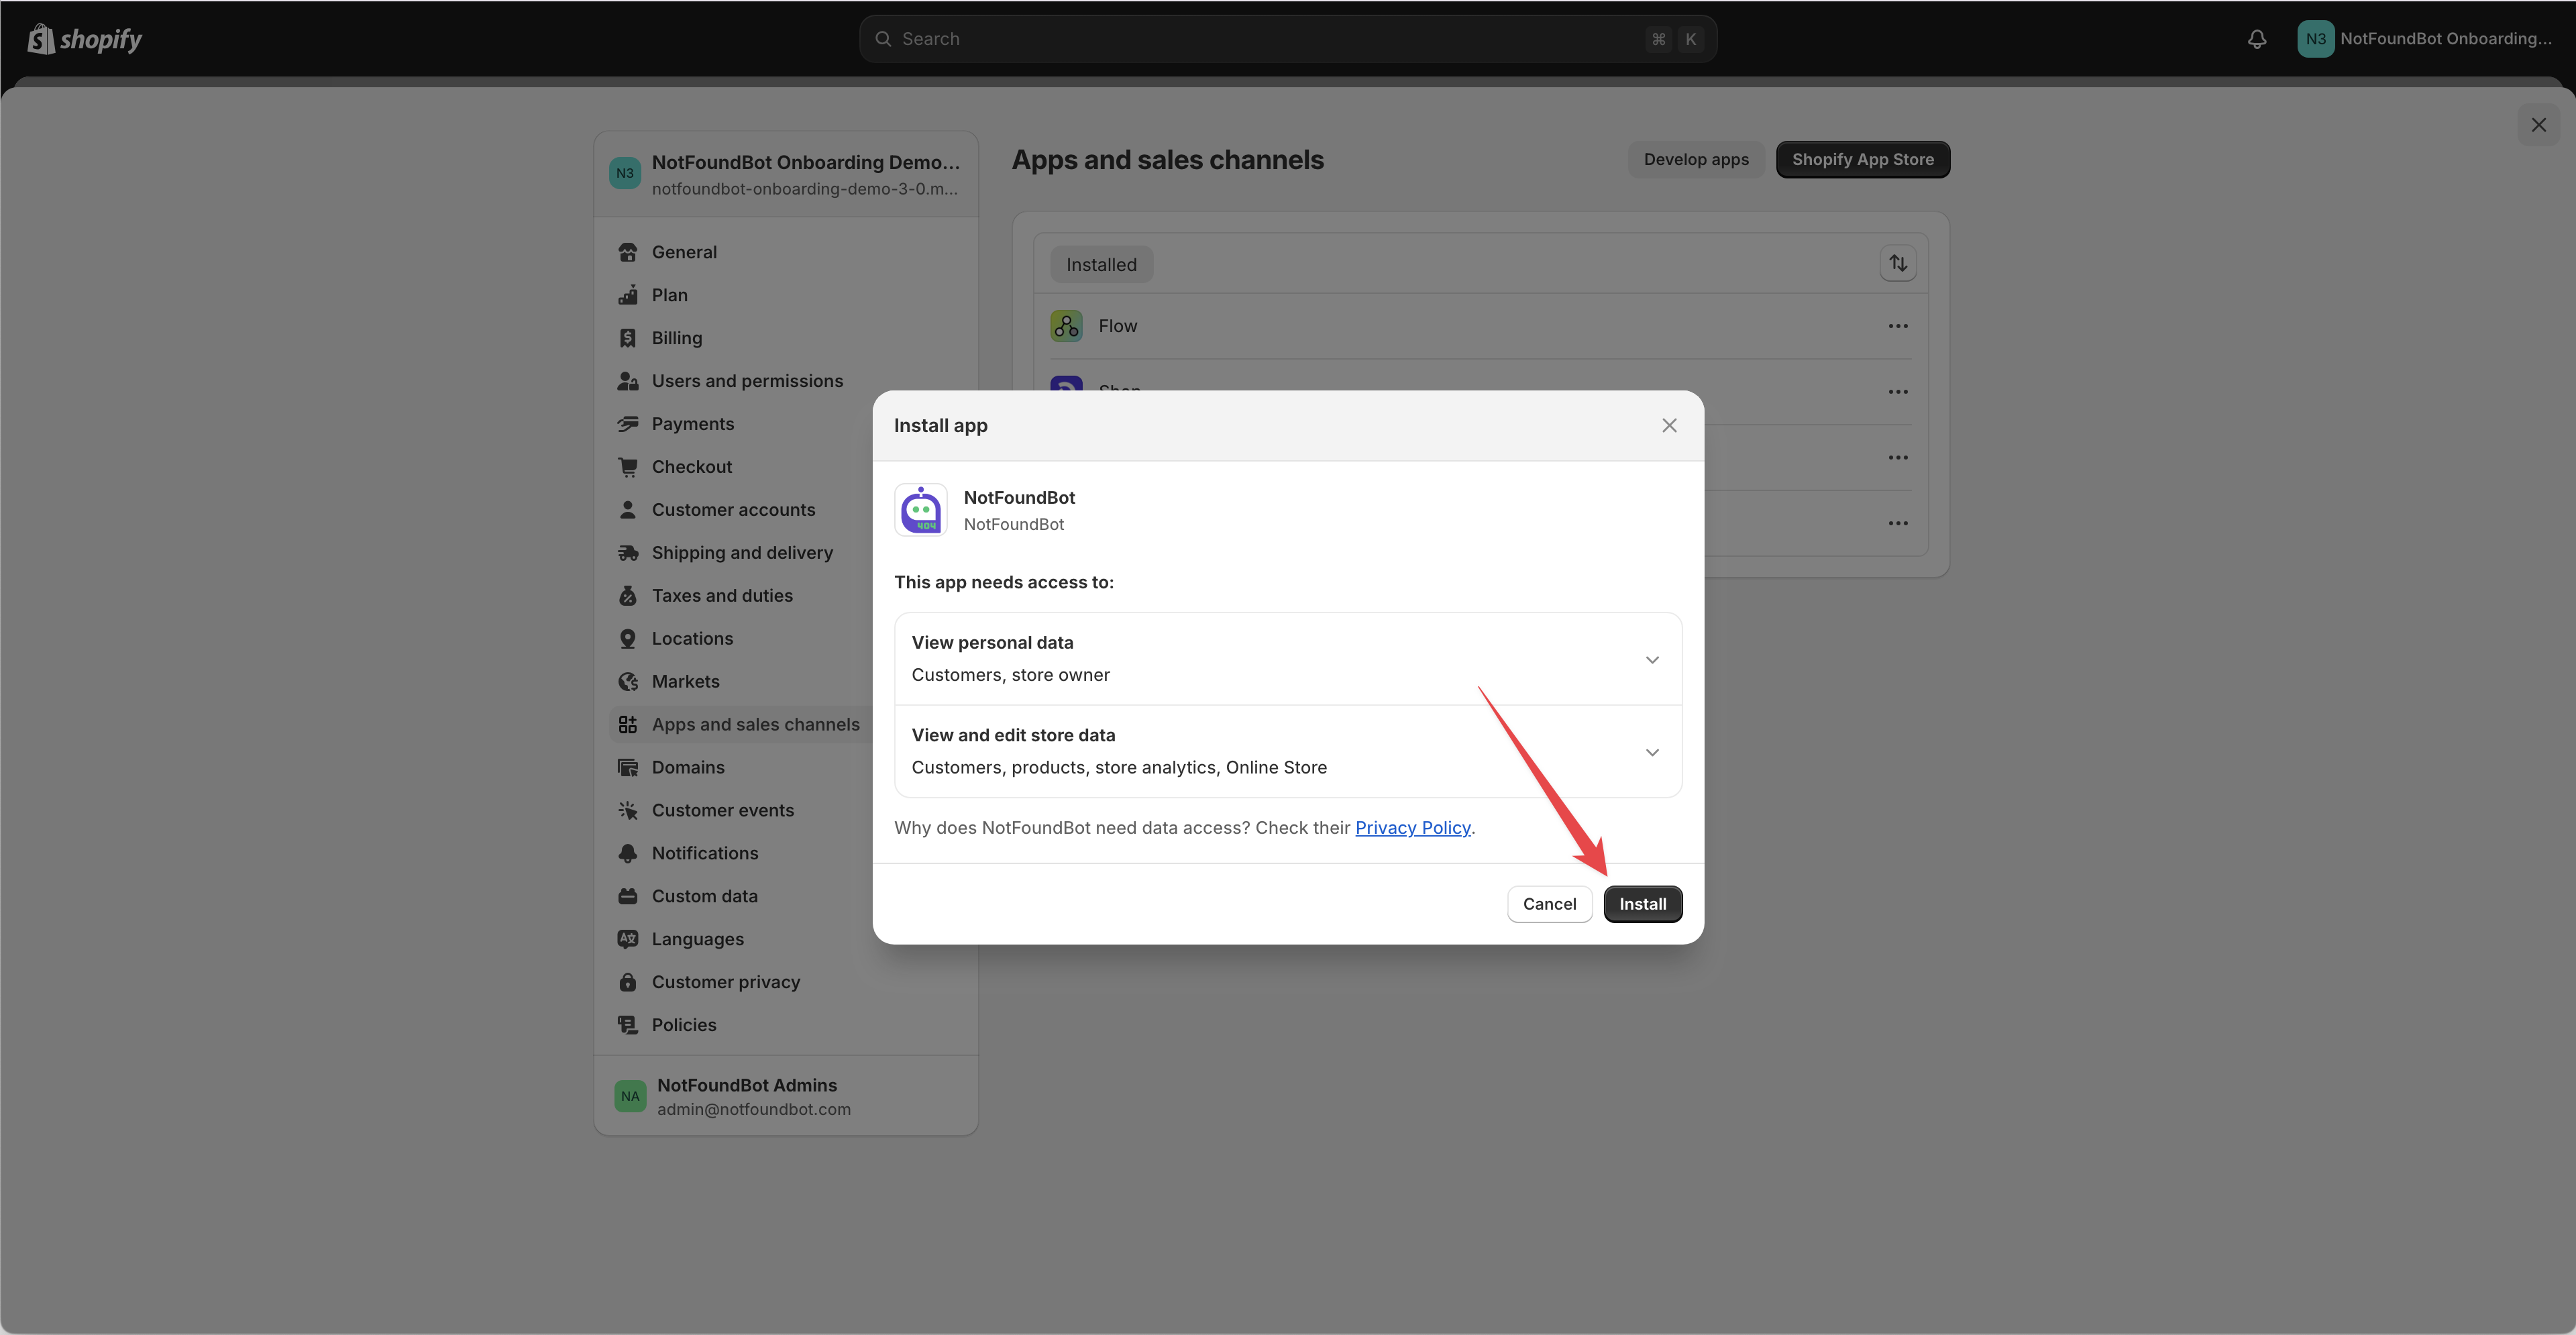The height and width of the screenshot is (1335, 2576).
Task: Click the Domains icon in sidebar
Action: [628, 768]
